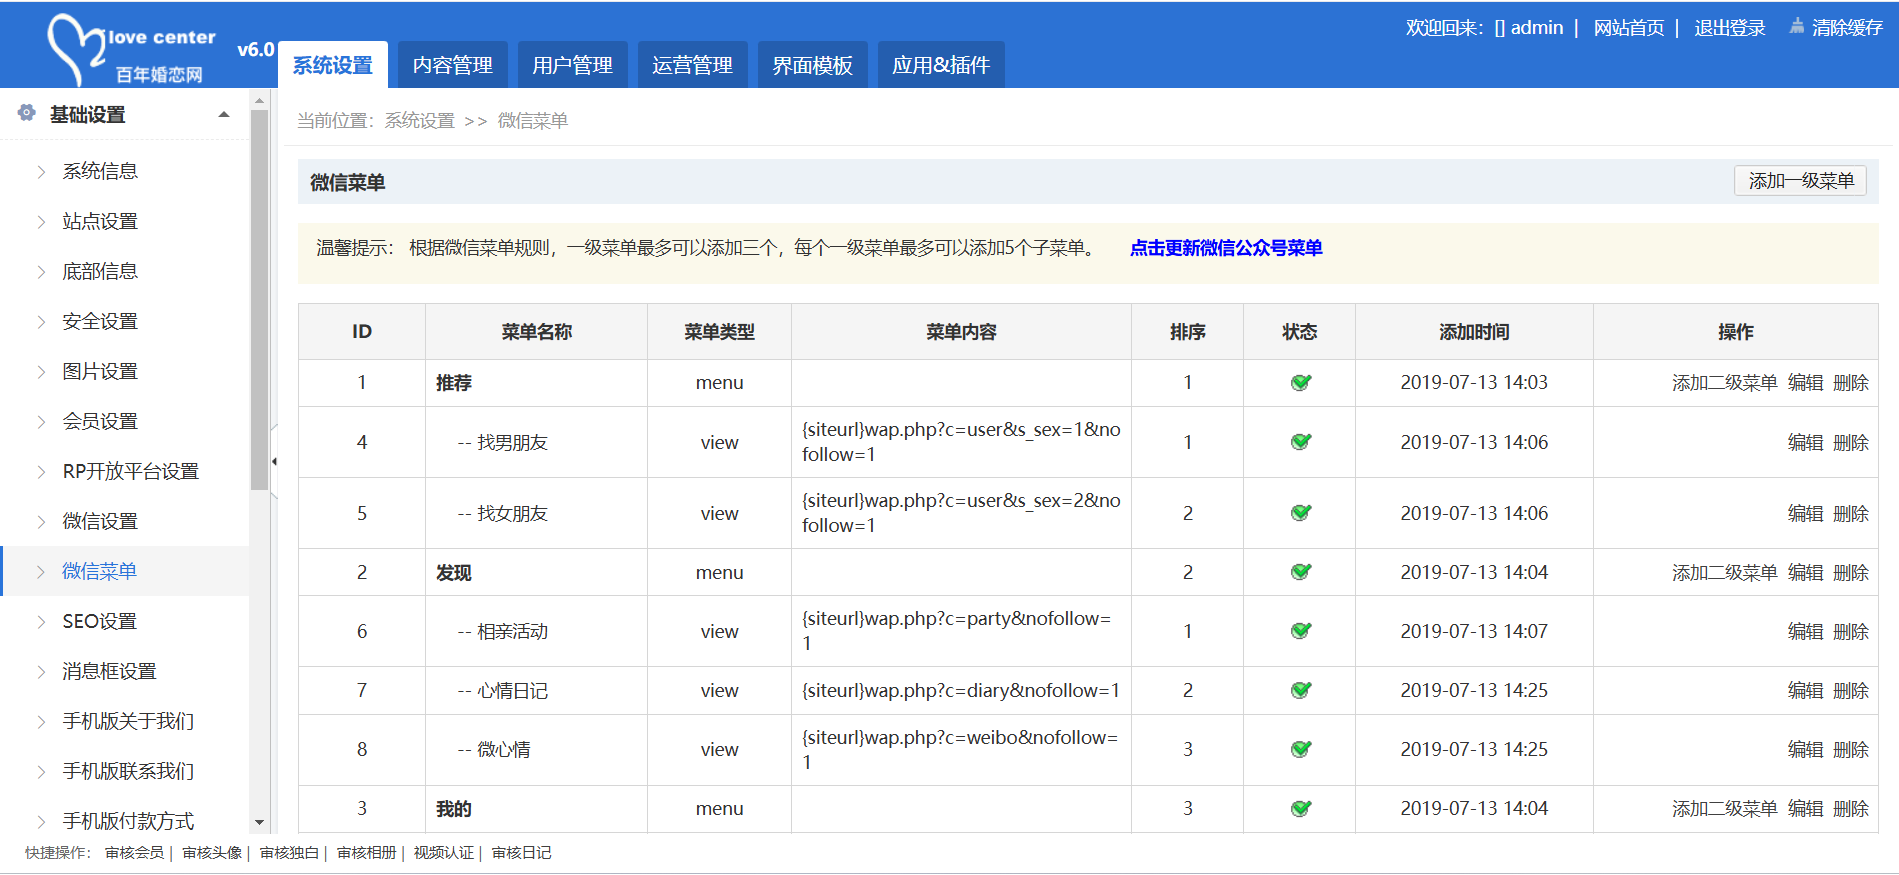Click the gear icon beside 基础设置
The width and height of the screenshot is (1899, 875).
pyautogui.click(x=27, y=113)
